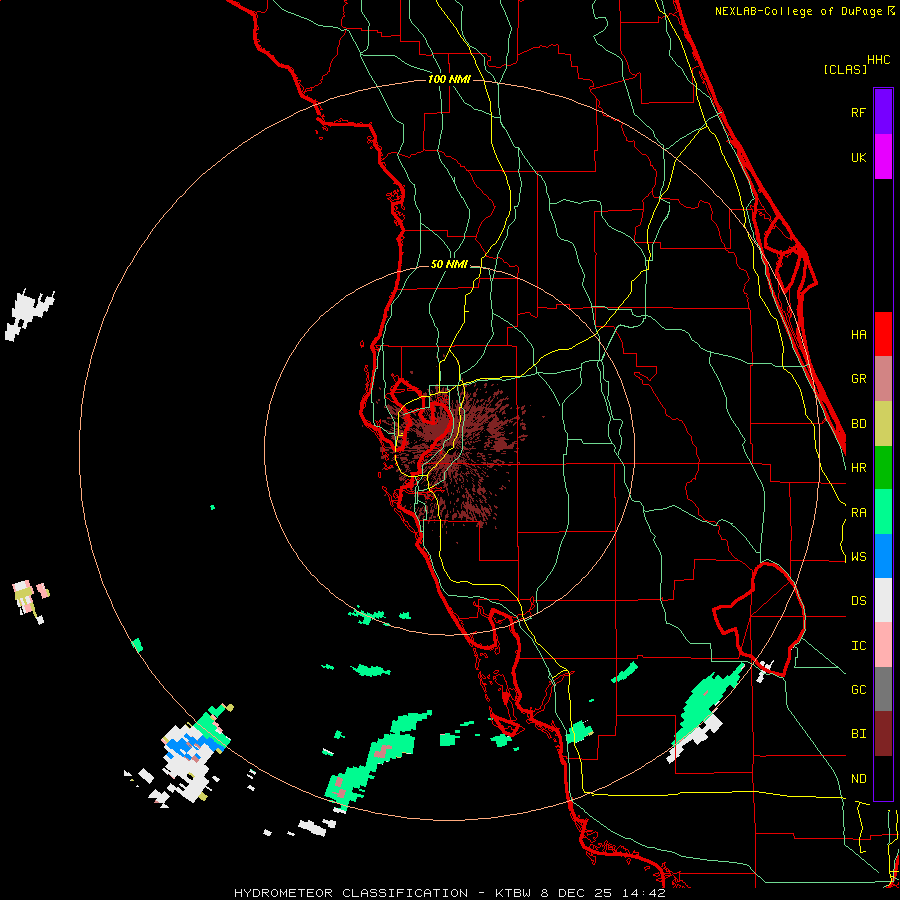Click the BD legend label
Image resolution: width=900 pixels, height=900 pixels.
858,424
